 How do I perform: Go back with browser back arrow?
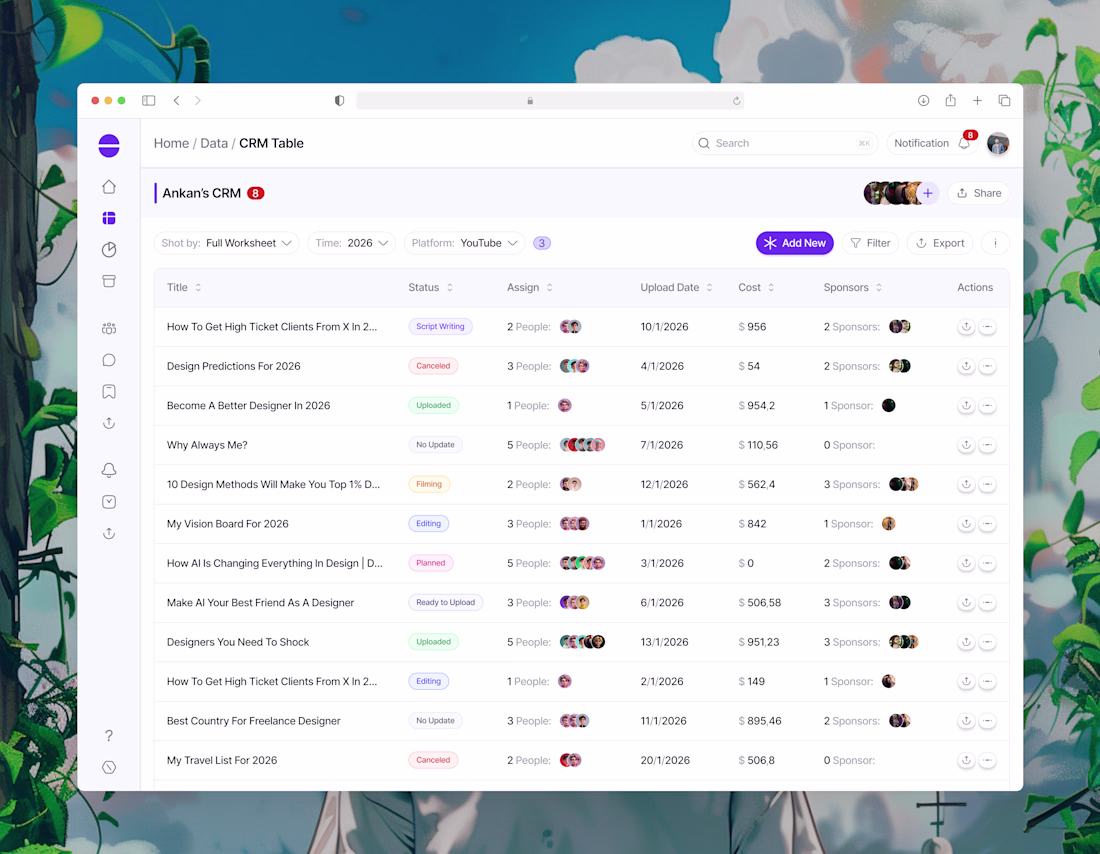coord(176,100)
